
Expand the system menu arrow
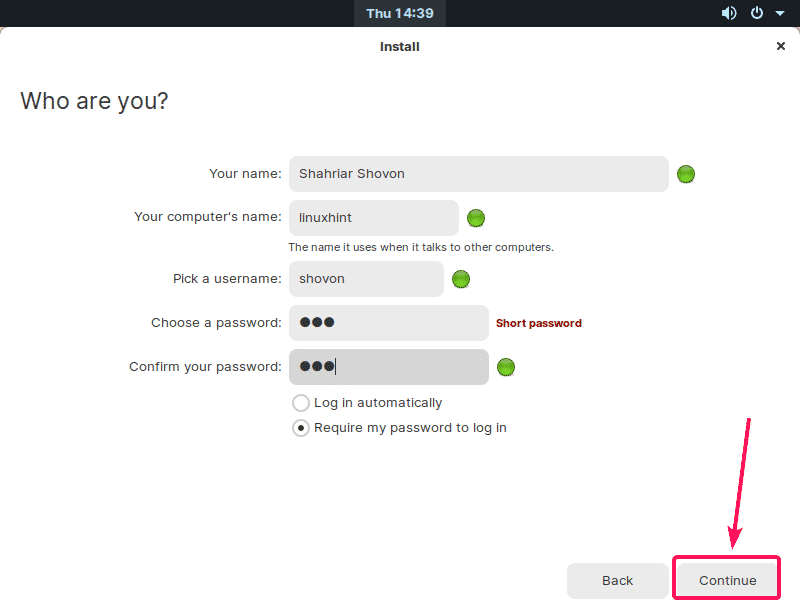[x=780, y=14]
